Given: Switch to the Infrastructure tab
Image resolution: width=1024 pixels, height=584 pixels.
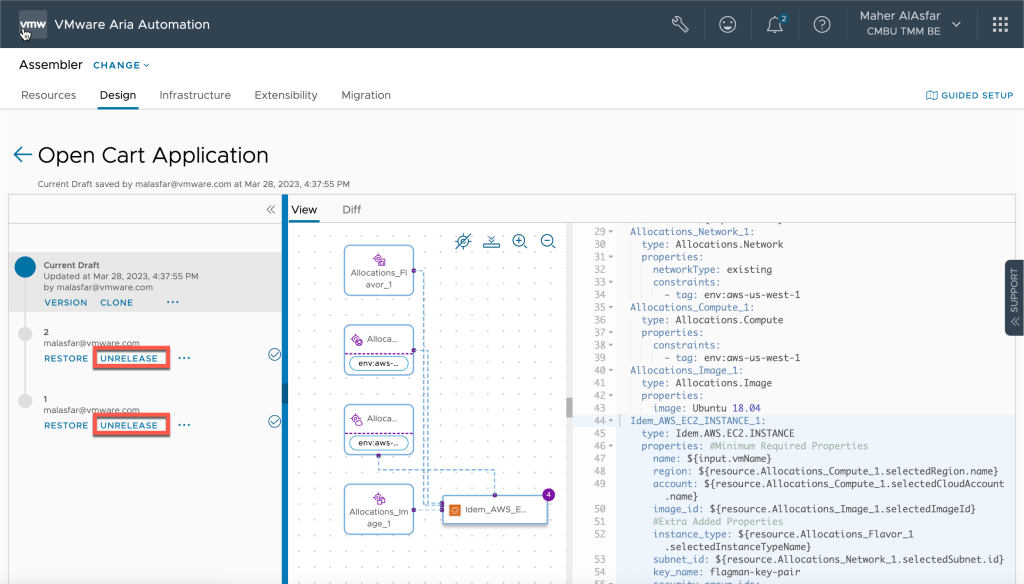Looking at the screenshot, I should click(195, 95).
